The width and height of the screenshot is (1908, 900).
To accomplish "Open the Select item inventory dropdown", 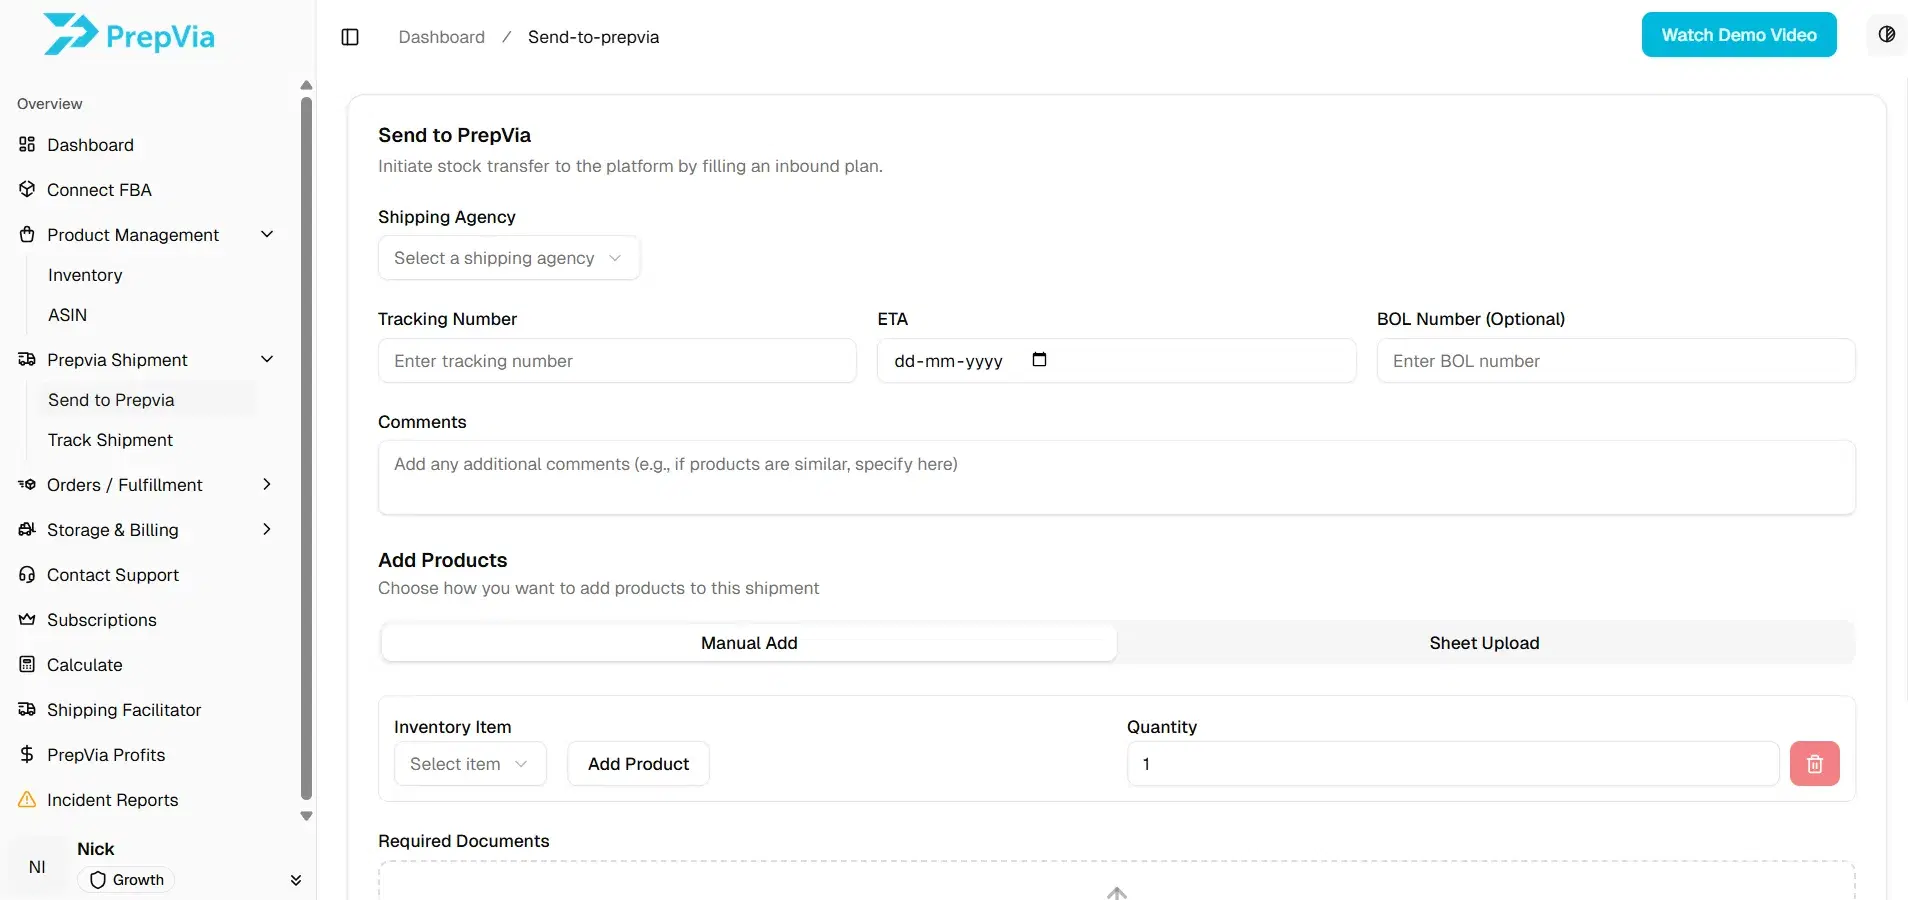I will (470, 763).
